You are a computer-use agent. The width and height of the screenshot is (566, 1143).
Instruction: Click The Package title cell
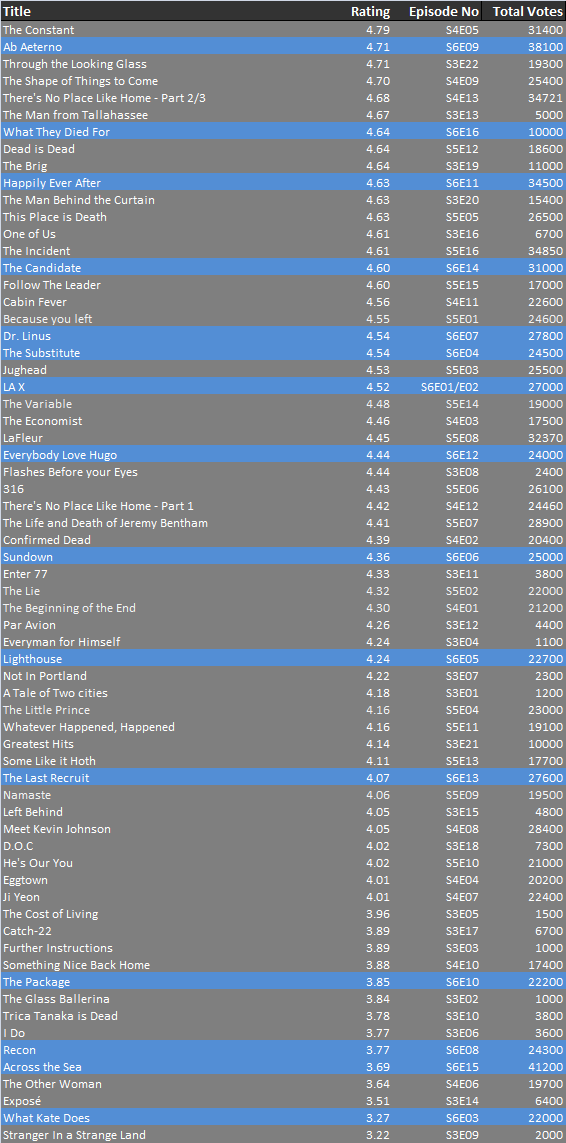pyautogui.click(x=36, y=982)
